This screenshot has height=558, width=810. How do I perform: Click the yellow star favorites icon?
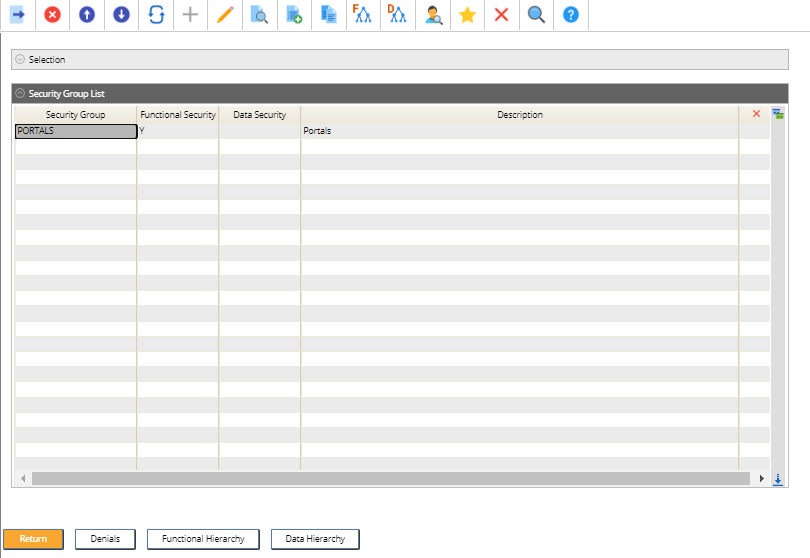tap(467, 14)
